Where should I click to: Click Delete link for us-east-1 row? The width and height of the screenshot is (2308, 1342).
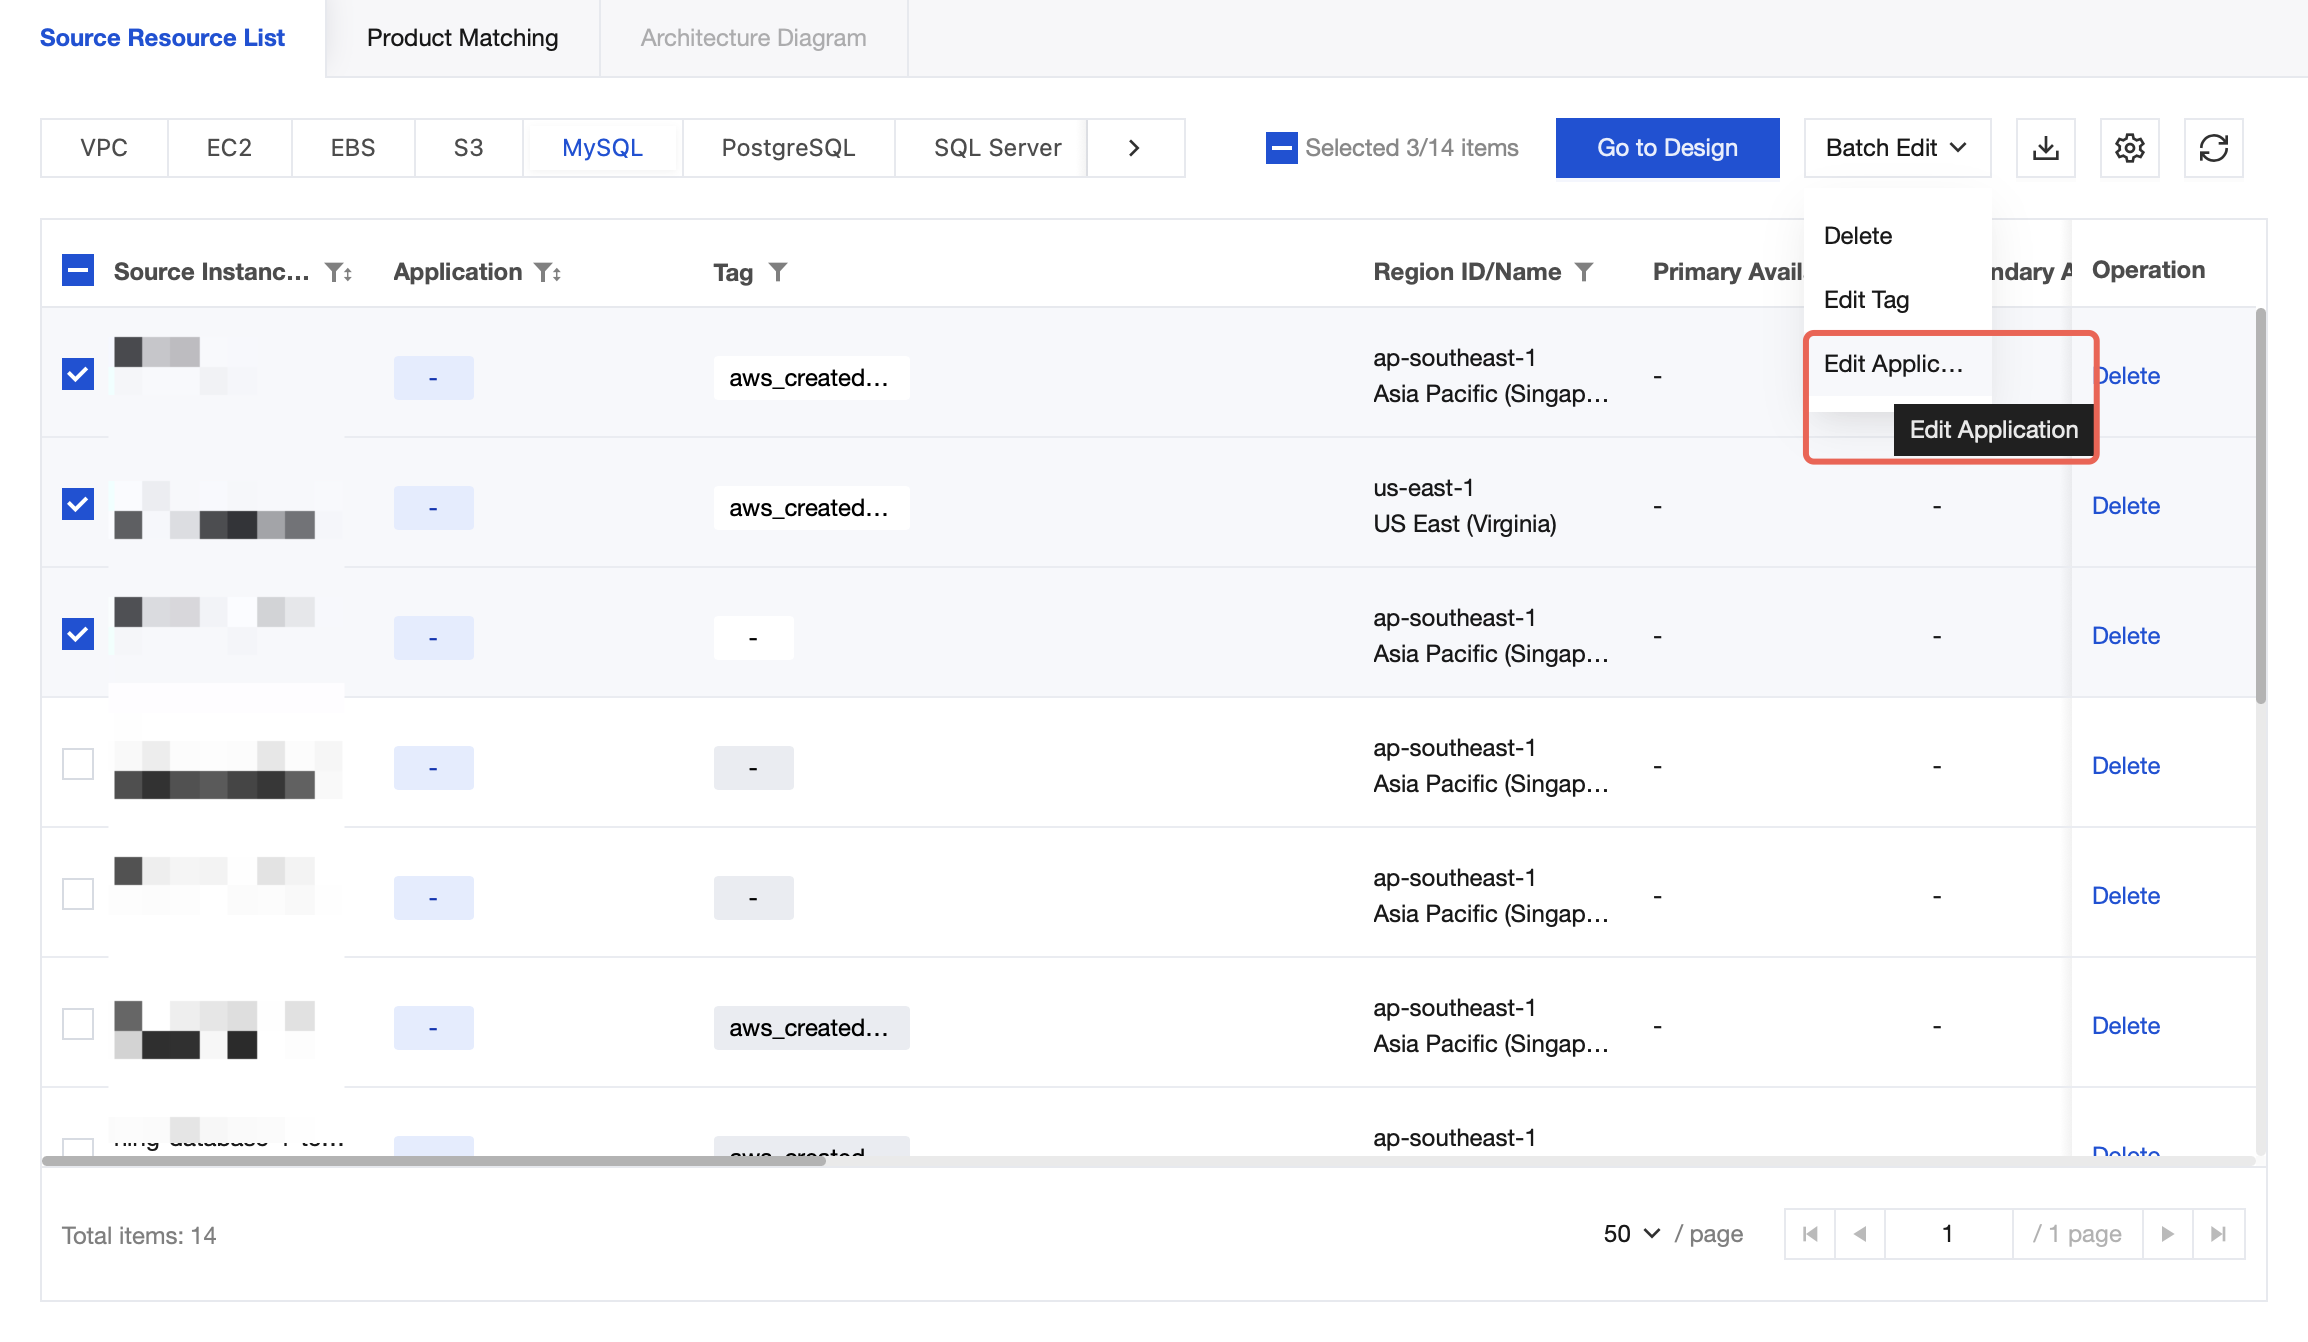pyautogui.click(x=2125, y=506)
